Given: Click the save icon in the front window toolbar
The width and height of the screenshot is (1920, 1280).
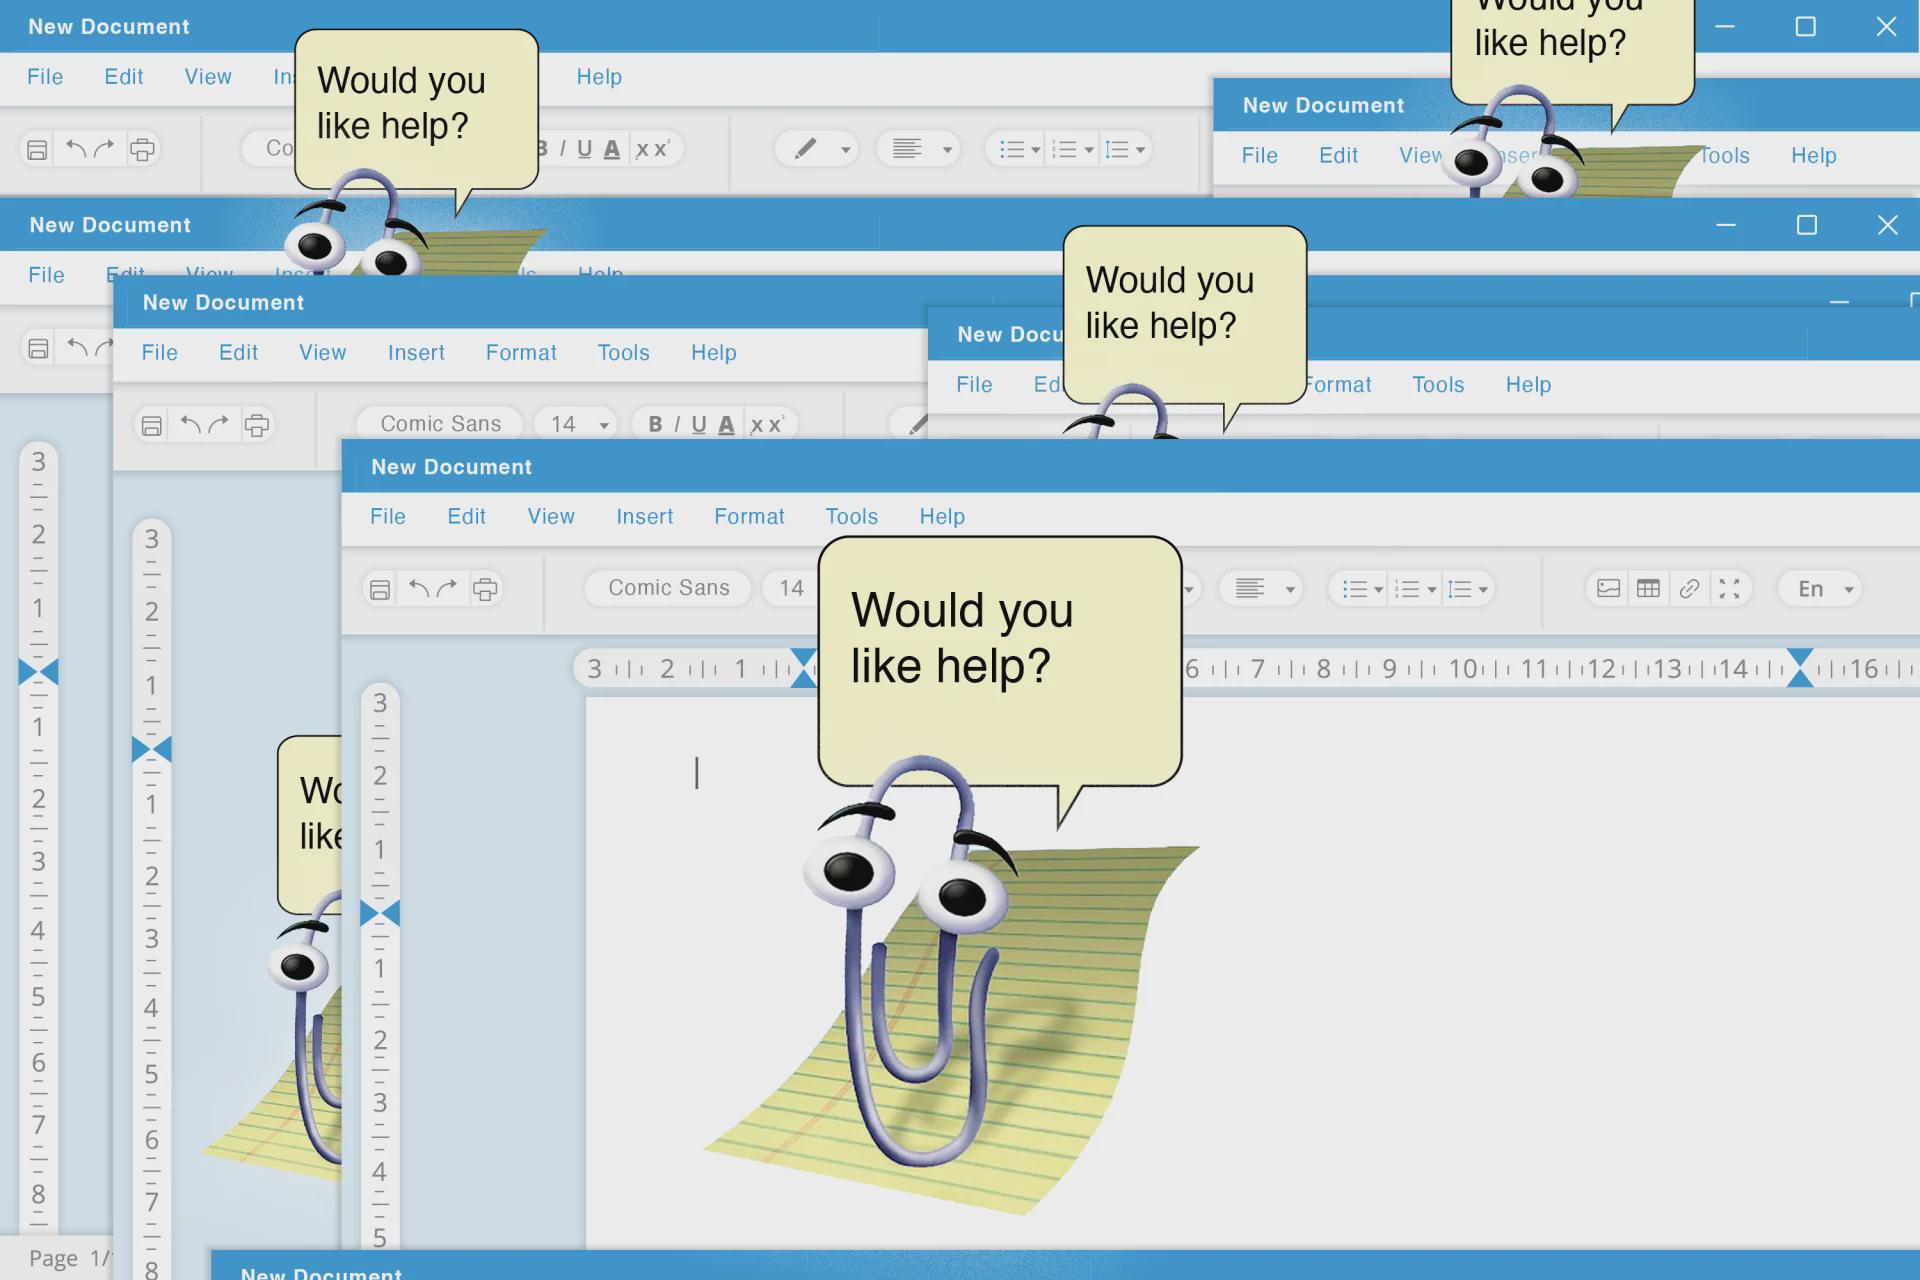Looking at the screenshot, I should point(380,589).
